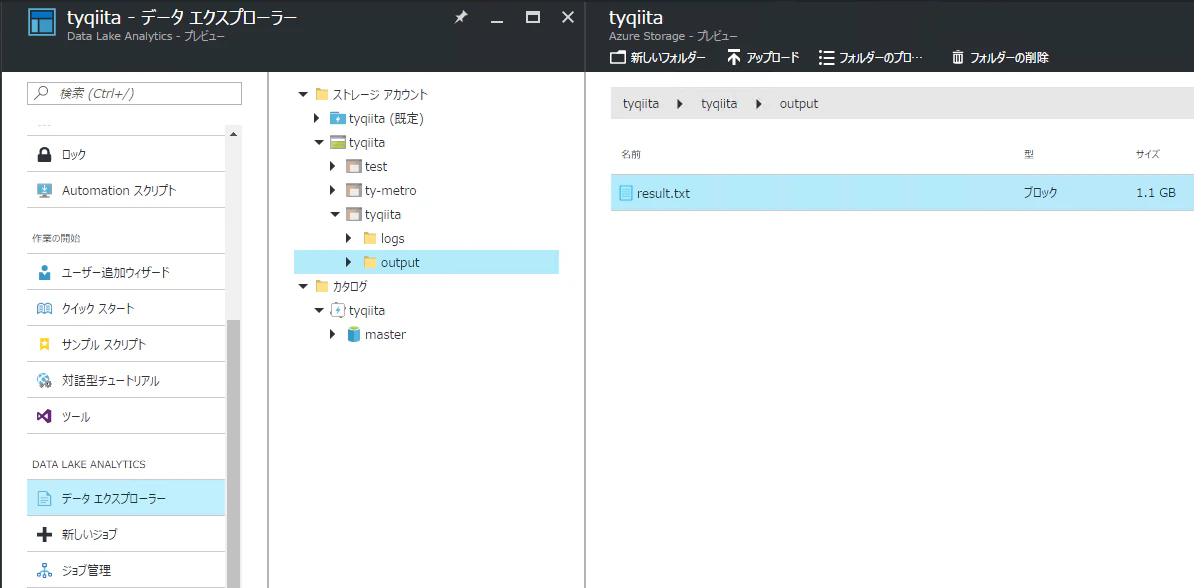Screen dimensions: 1194x588
Task: Expand the output folder node
Action: click(349, 263)
